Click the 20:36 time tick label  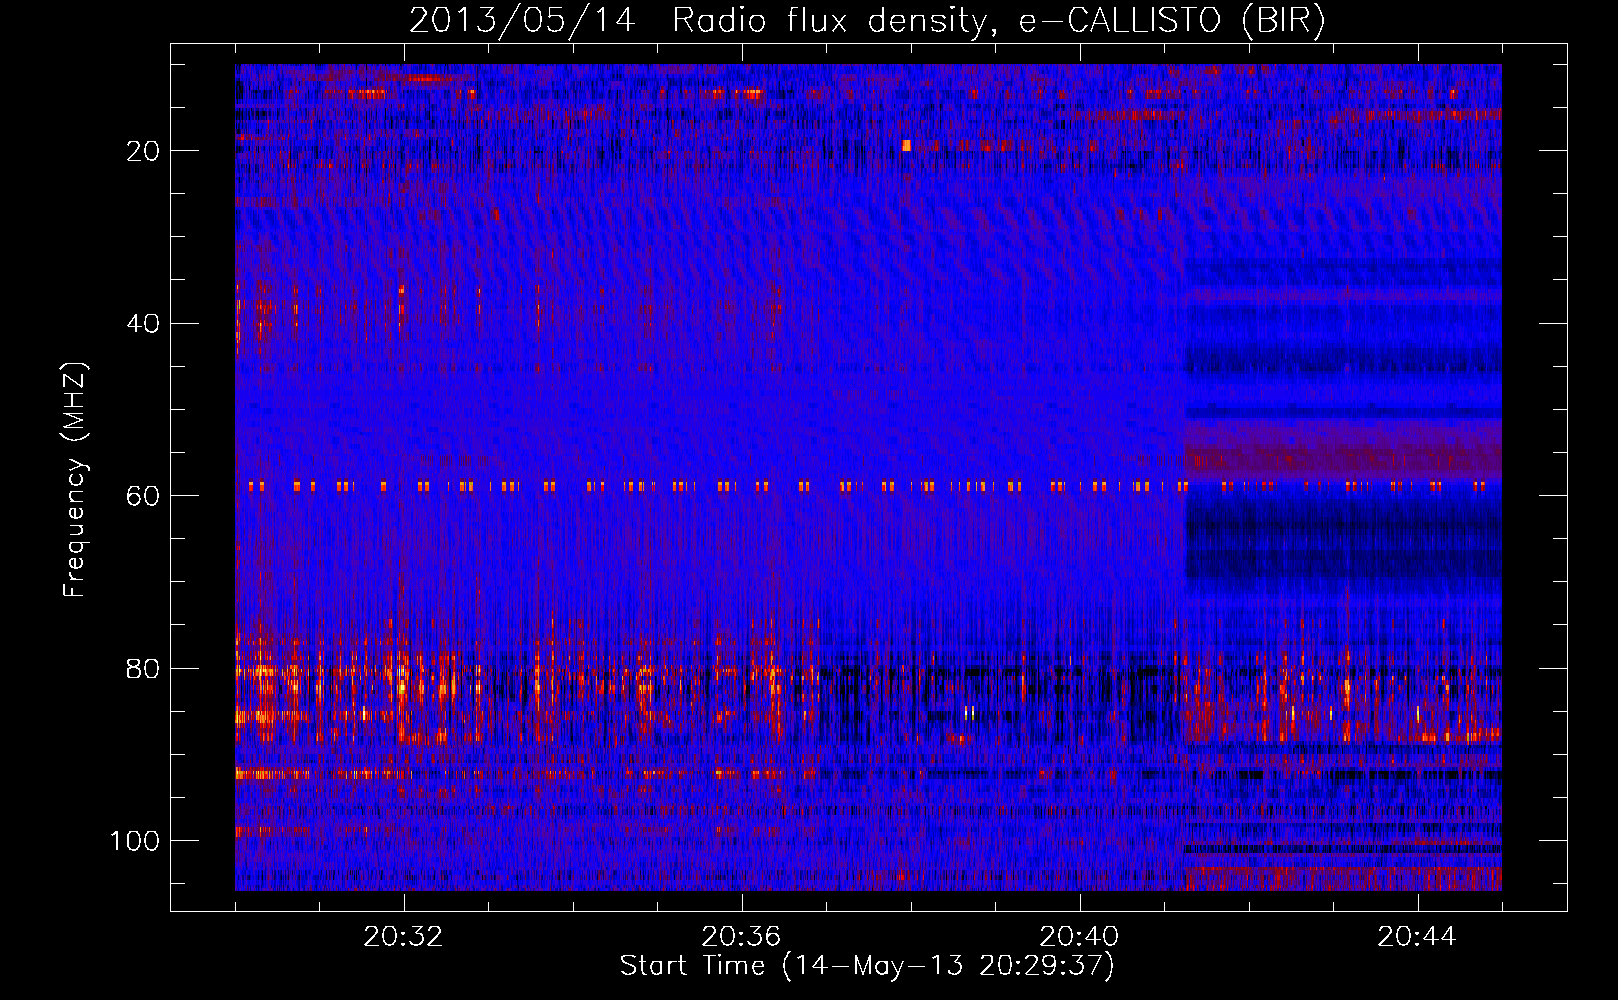(741, 937)
